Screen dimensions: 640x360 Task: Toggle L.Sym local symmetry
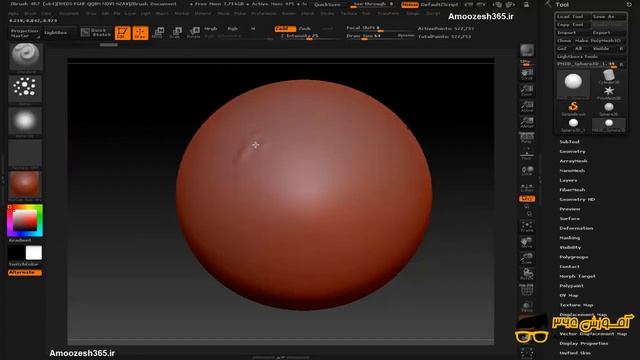(527, 187)
